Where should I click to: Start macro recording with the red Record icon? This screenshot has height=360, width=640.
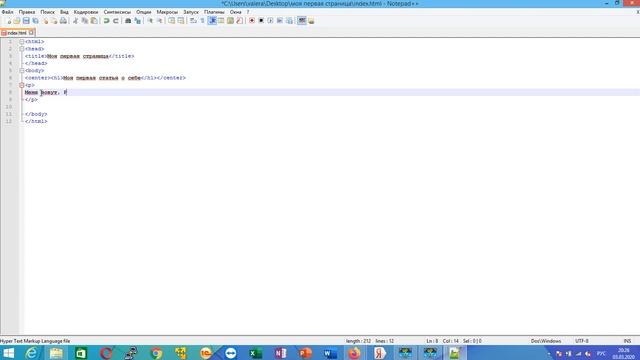pyautogui.click(x=252, y=20)
